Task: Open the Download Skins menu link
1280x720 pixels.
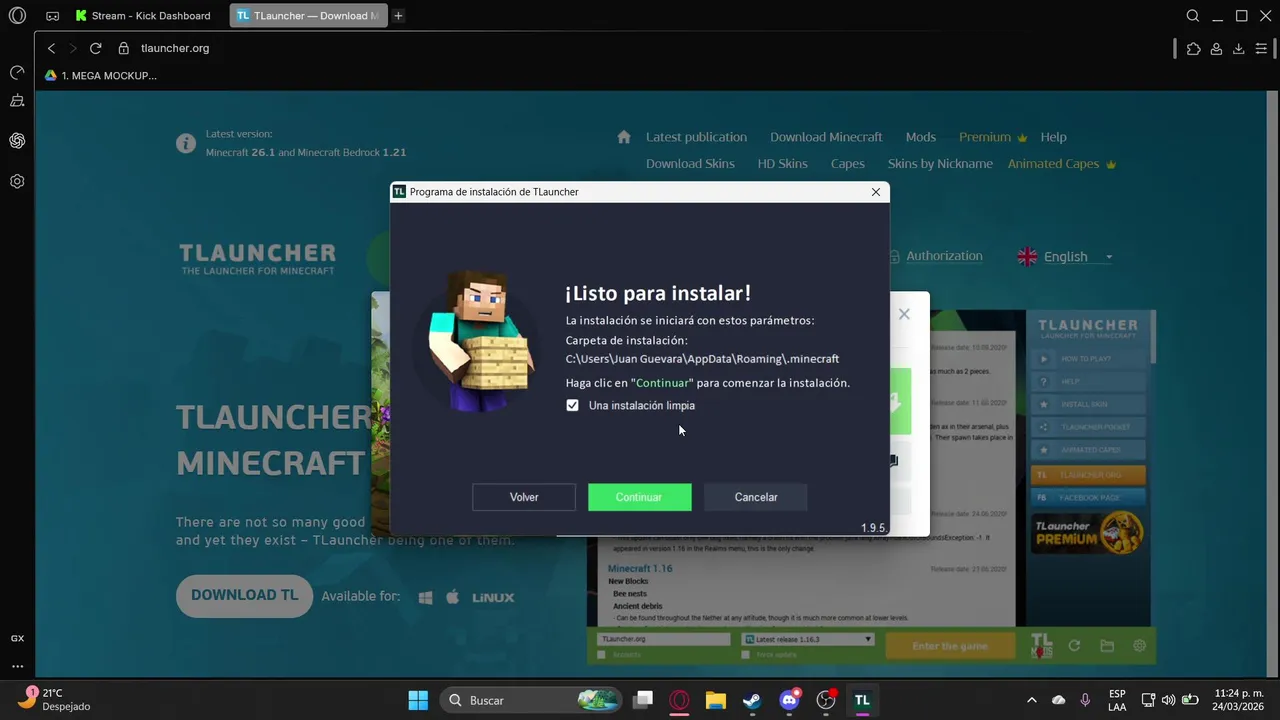Action: (690, 164)
